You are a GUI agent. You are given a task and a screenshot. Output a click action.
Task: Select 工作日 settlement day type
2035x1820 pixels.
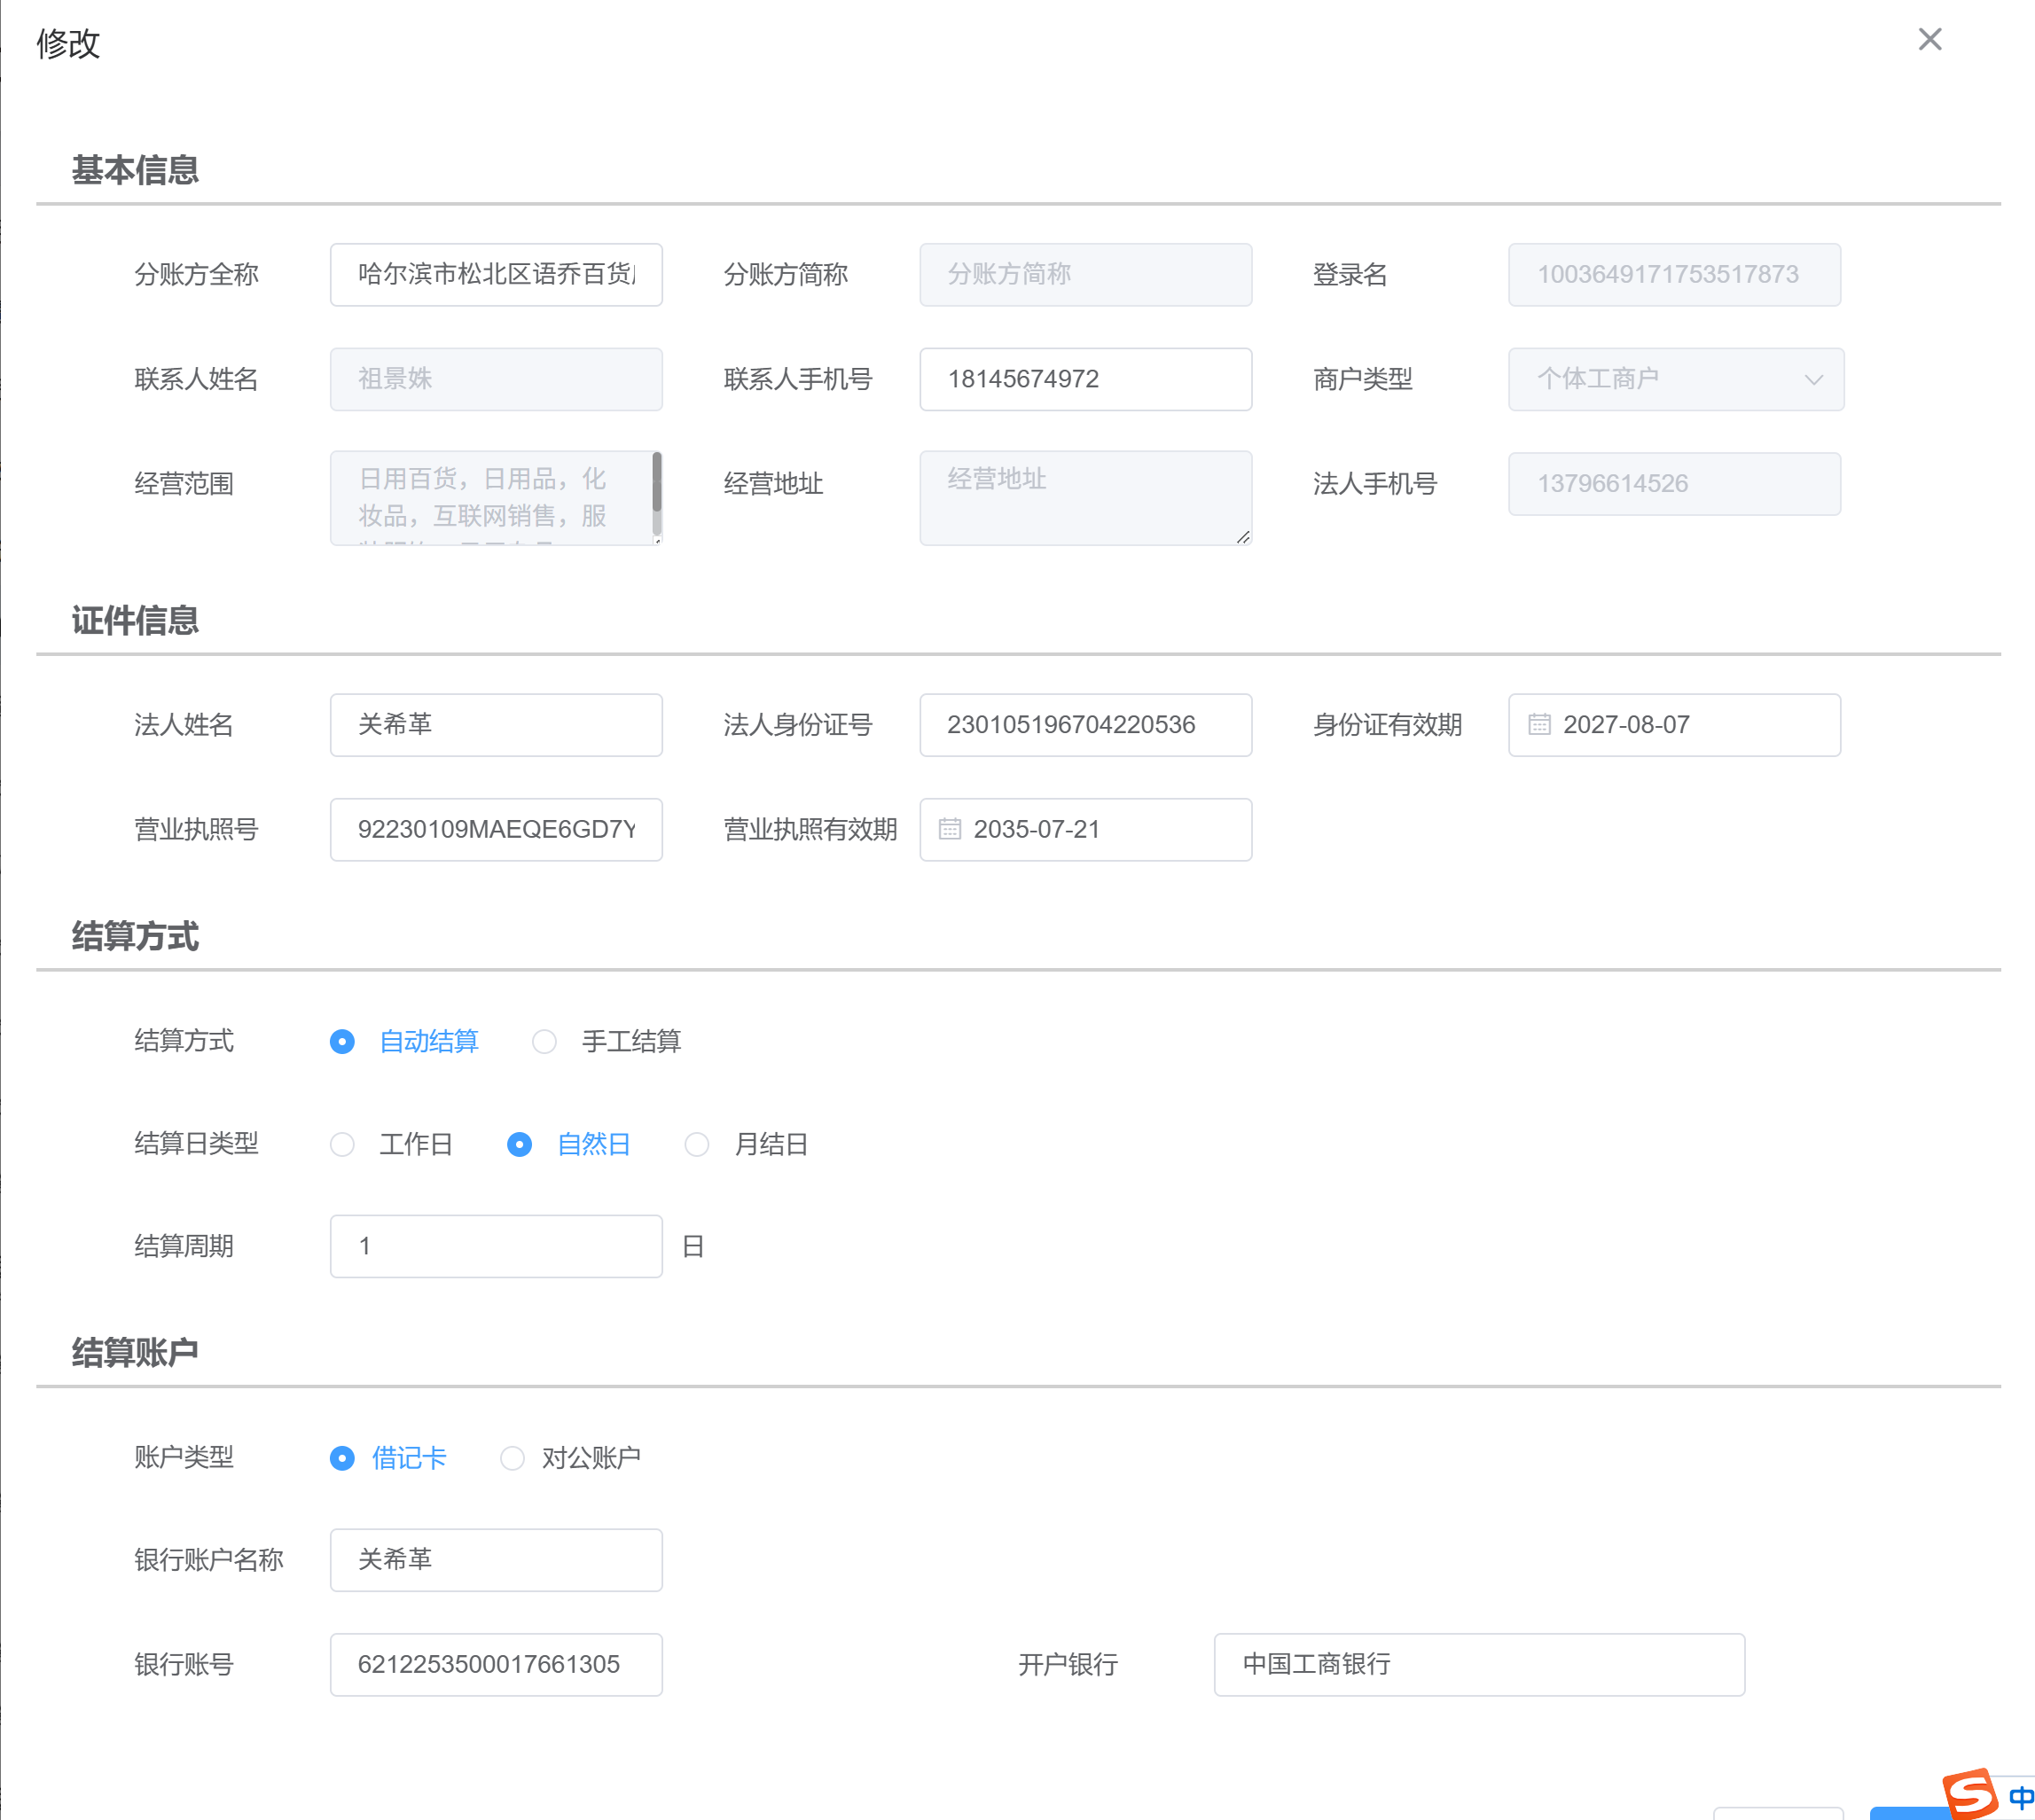[x=342, y=1144]
